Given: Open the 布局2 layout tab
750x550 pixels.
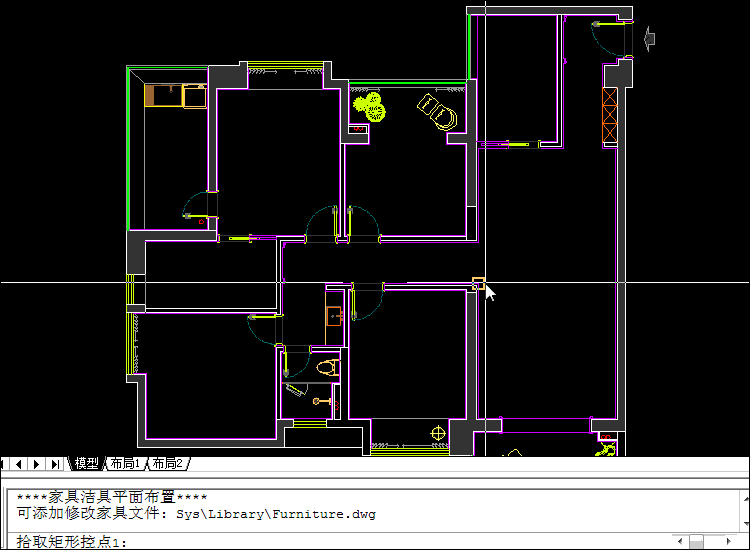Looking at the screenshot, I should (x=167, y=463).
